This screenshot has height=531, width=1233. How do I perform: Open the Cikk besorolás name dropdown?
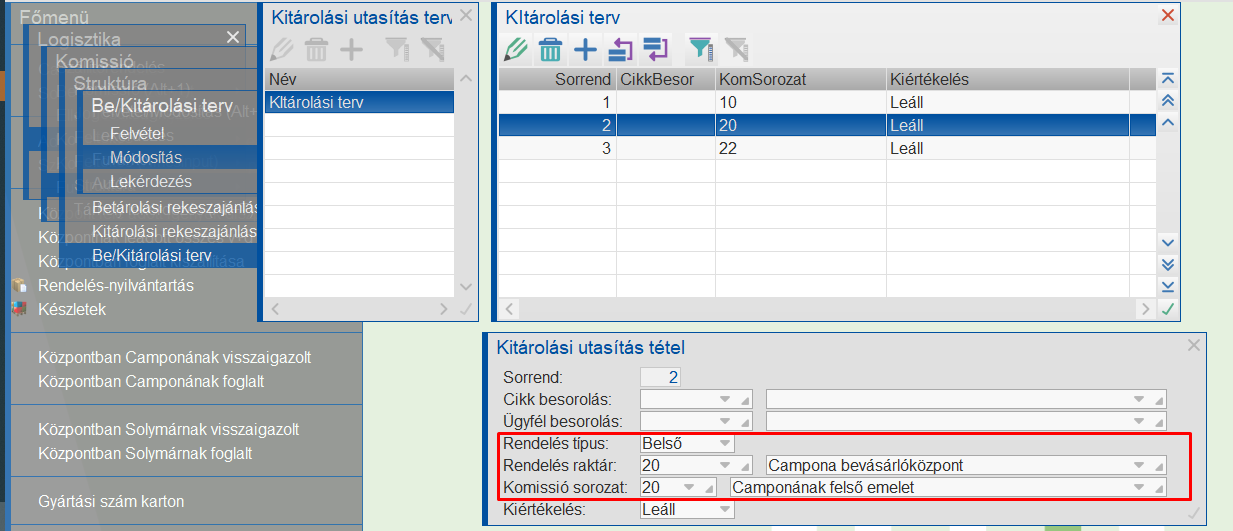click(1139, 399)
